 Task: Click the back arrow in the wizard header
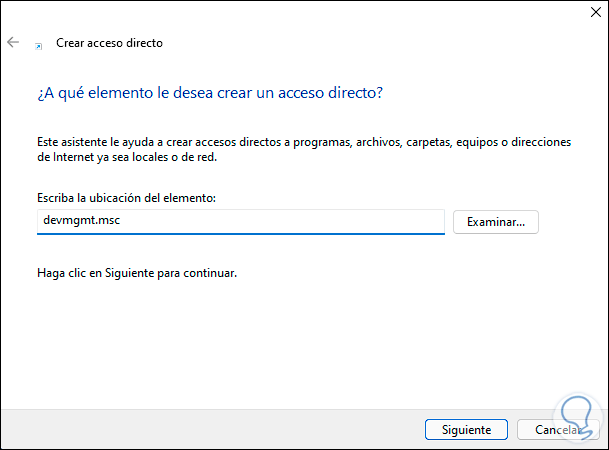pos(13,43)
